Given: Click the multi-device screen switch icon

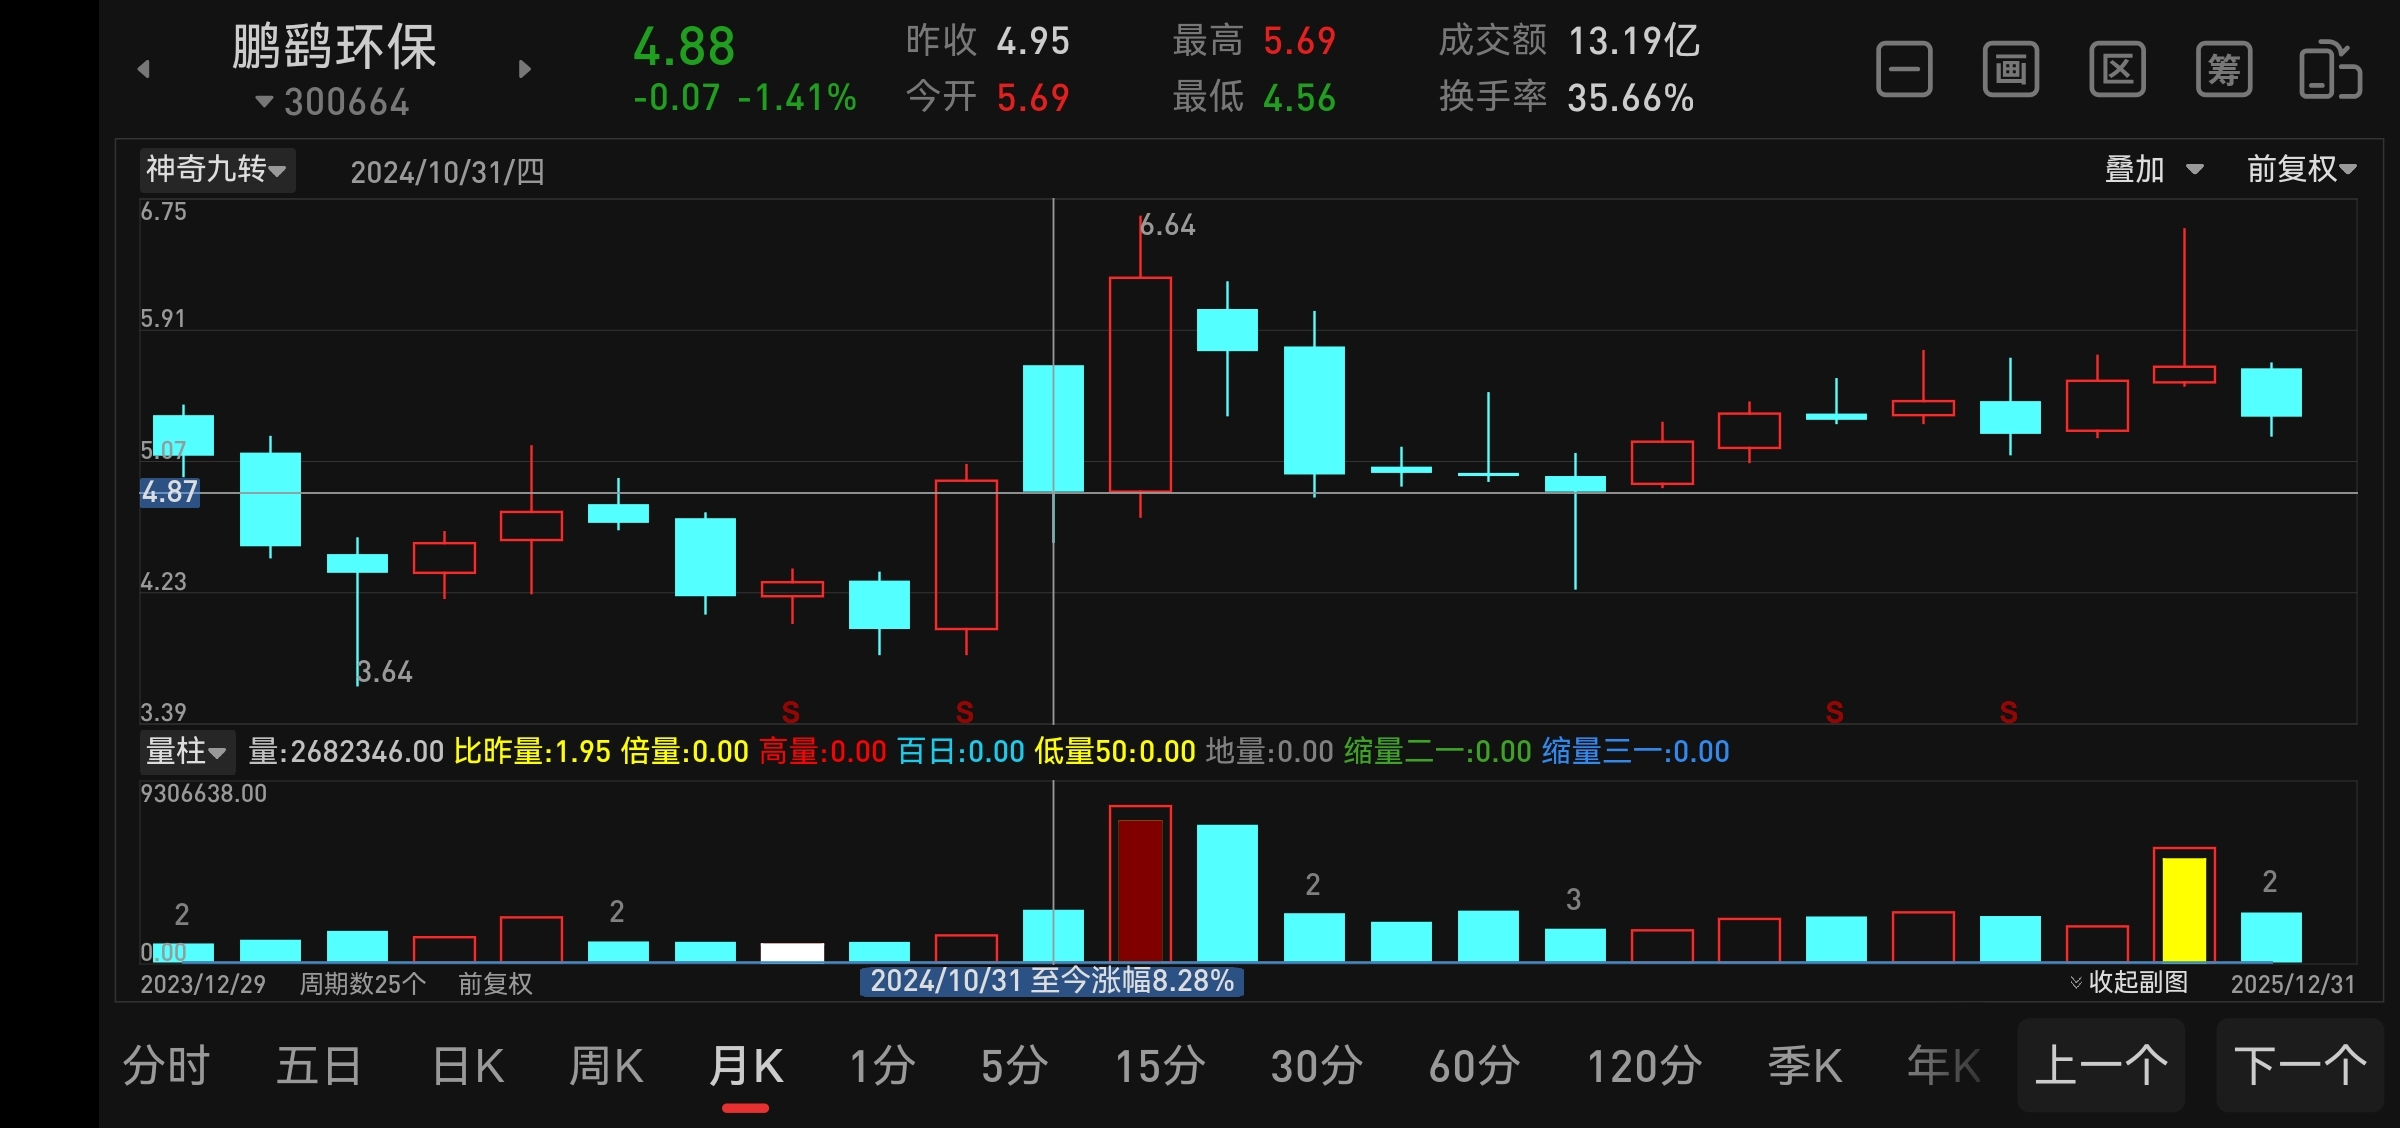Looking at the screenshot, I should [2330, 70].
